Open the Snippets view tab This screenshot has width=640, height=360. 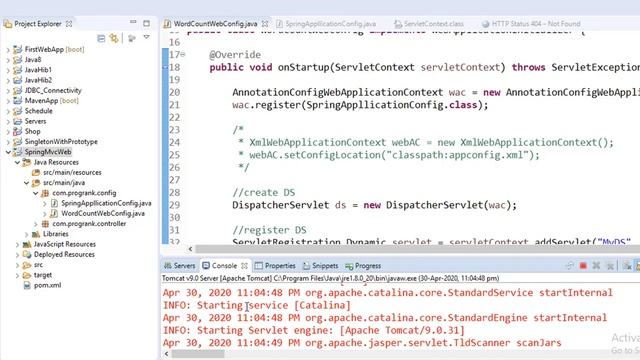pyautogui.click(x=325, y=266)
